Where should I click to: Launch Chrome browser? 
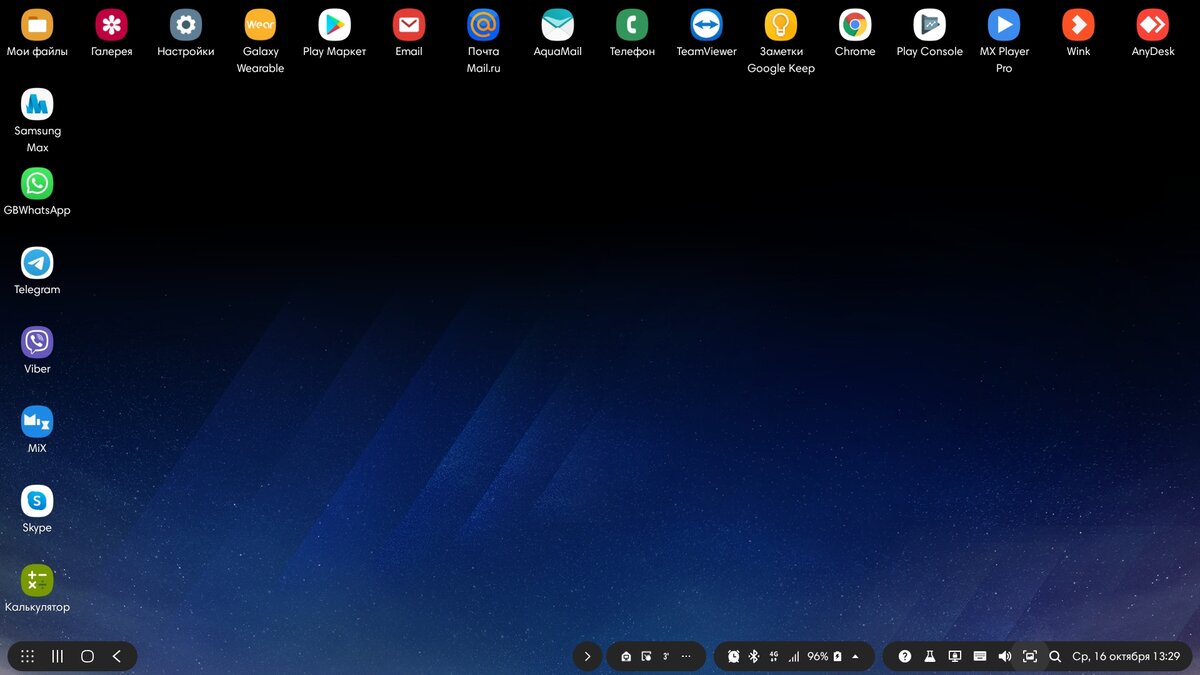point(855,33)
